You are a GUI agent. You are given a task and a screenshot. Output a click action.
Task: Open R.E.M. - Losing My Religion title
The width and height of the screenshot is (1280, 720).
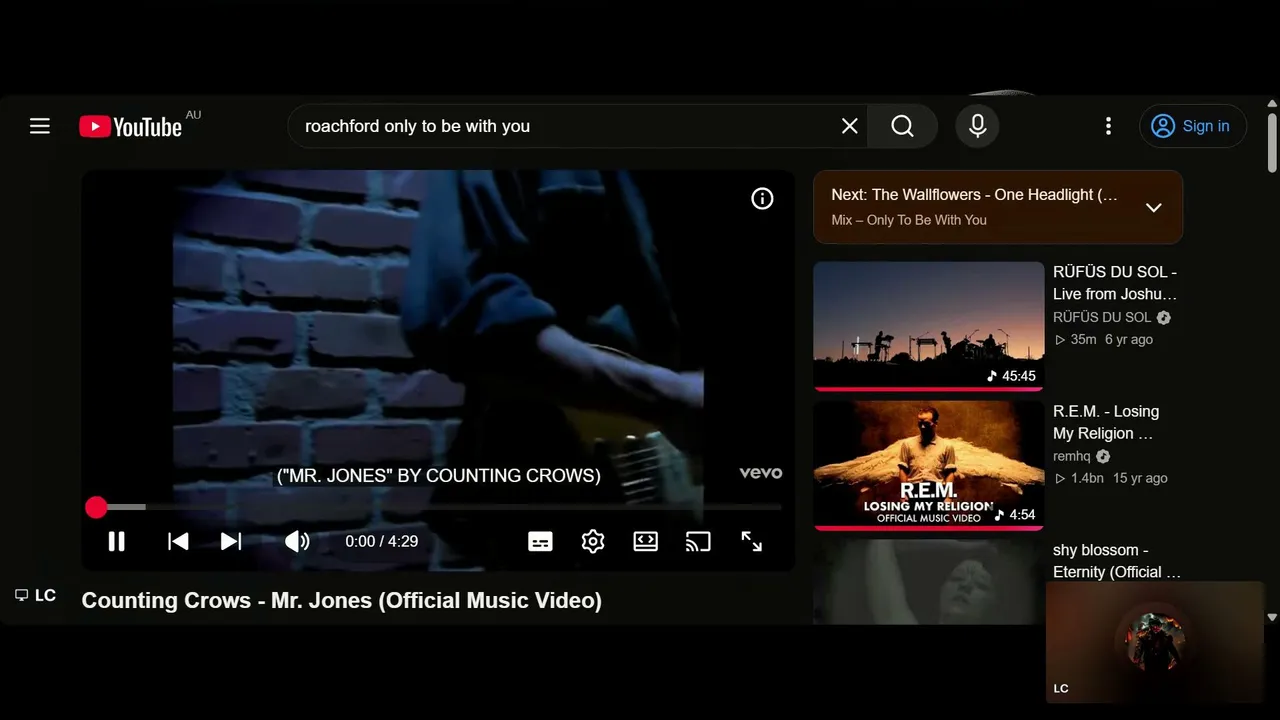(x=1106, y=422)
